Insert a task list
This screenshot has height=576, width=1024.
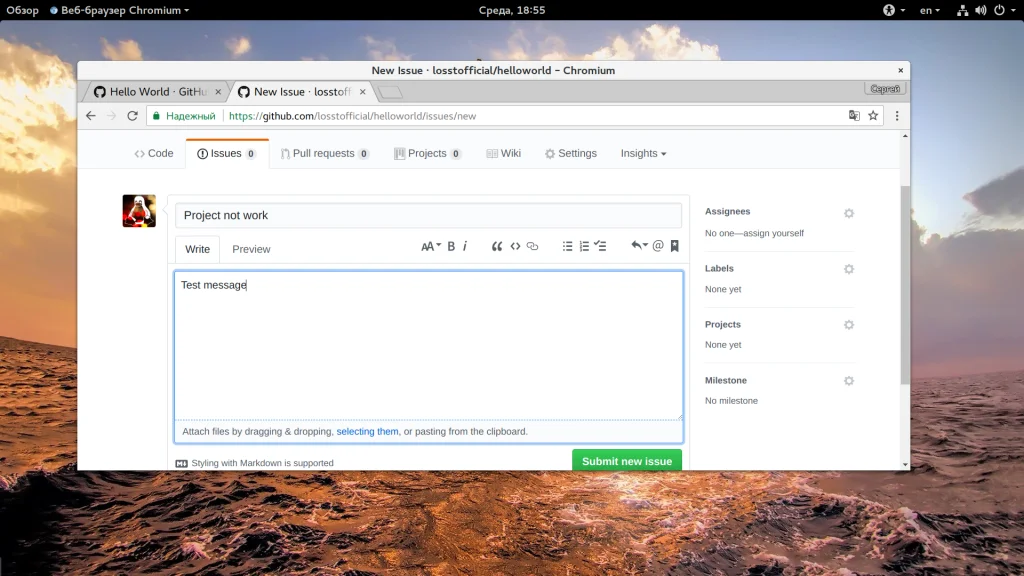[x=600, y=246]
